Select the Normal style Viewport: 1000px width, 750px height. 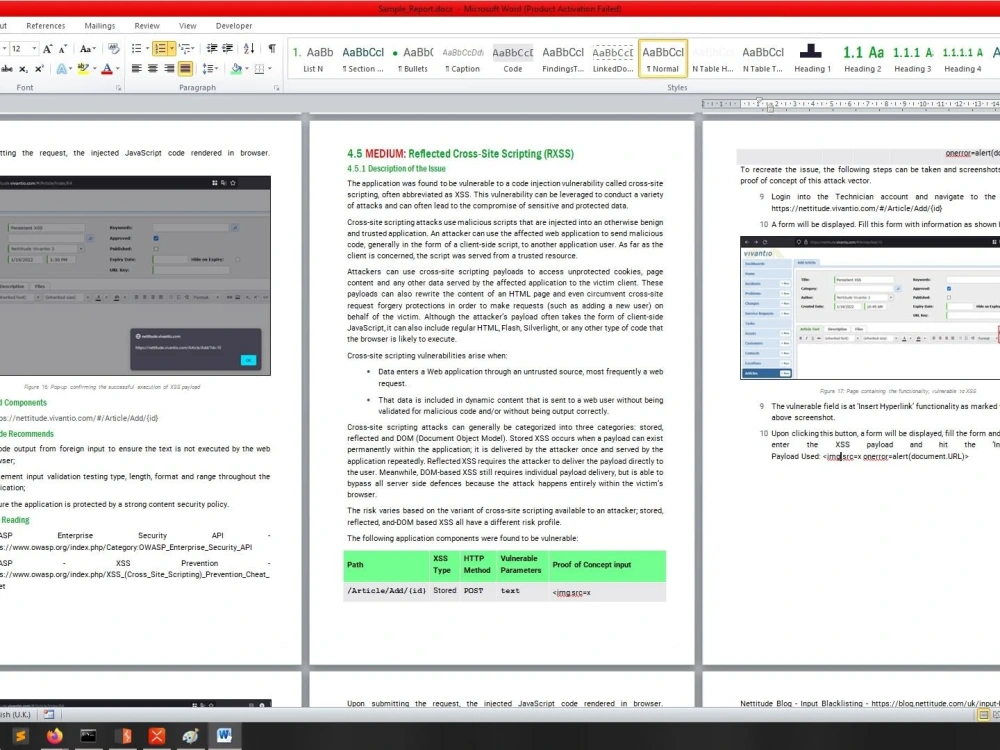click(x=663, y=59)
